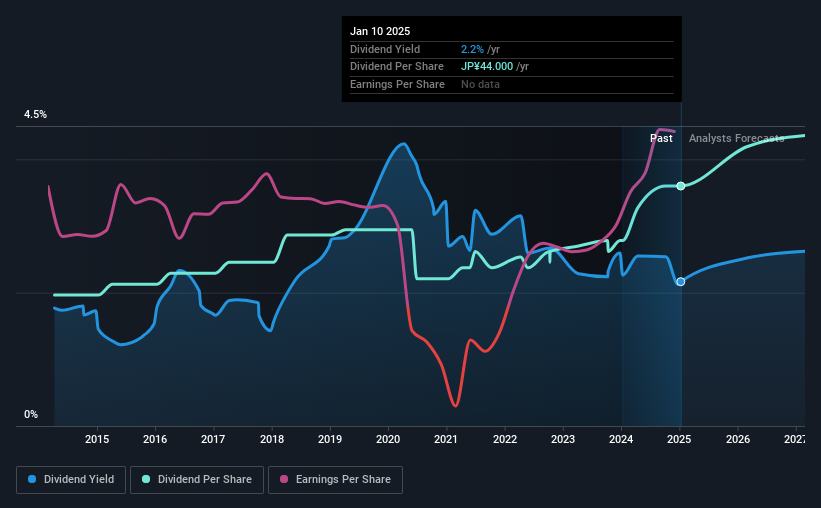The image size is (821, 508).
Task: Click the 4.5% y-axis label
Action: pos(35,114)
